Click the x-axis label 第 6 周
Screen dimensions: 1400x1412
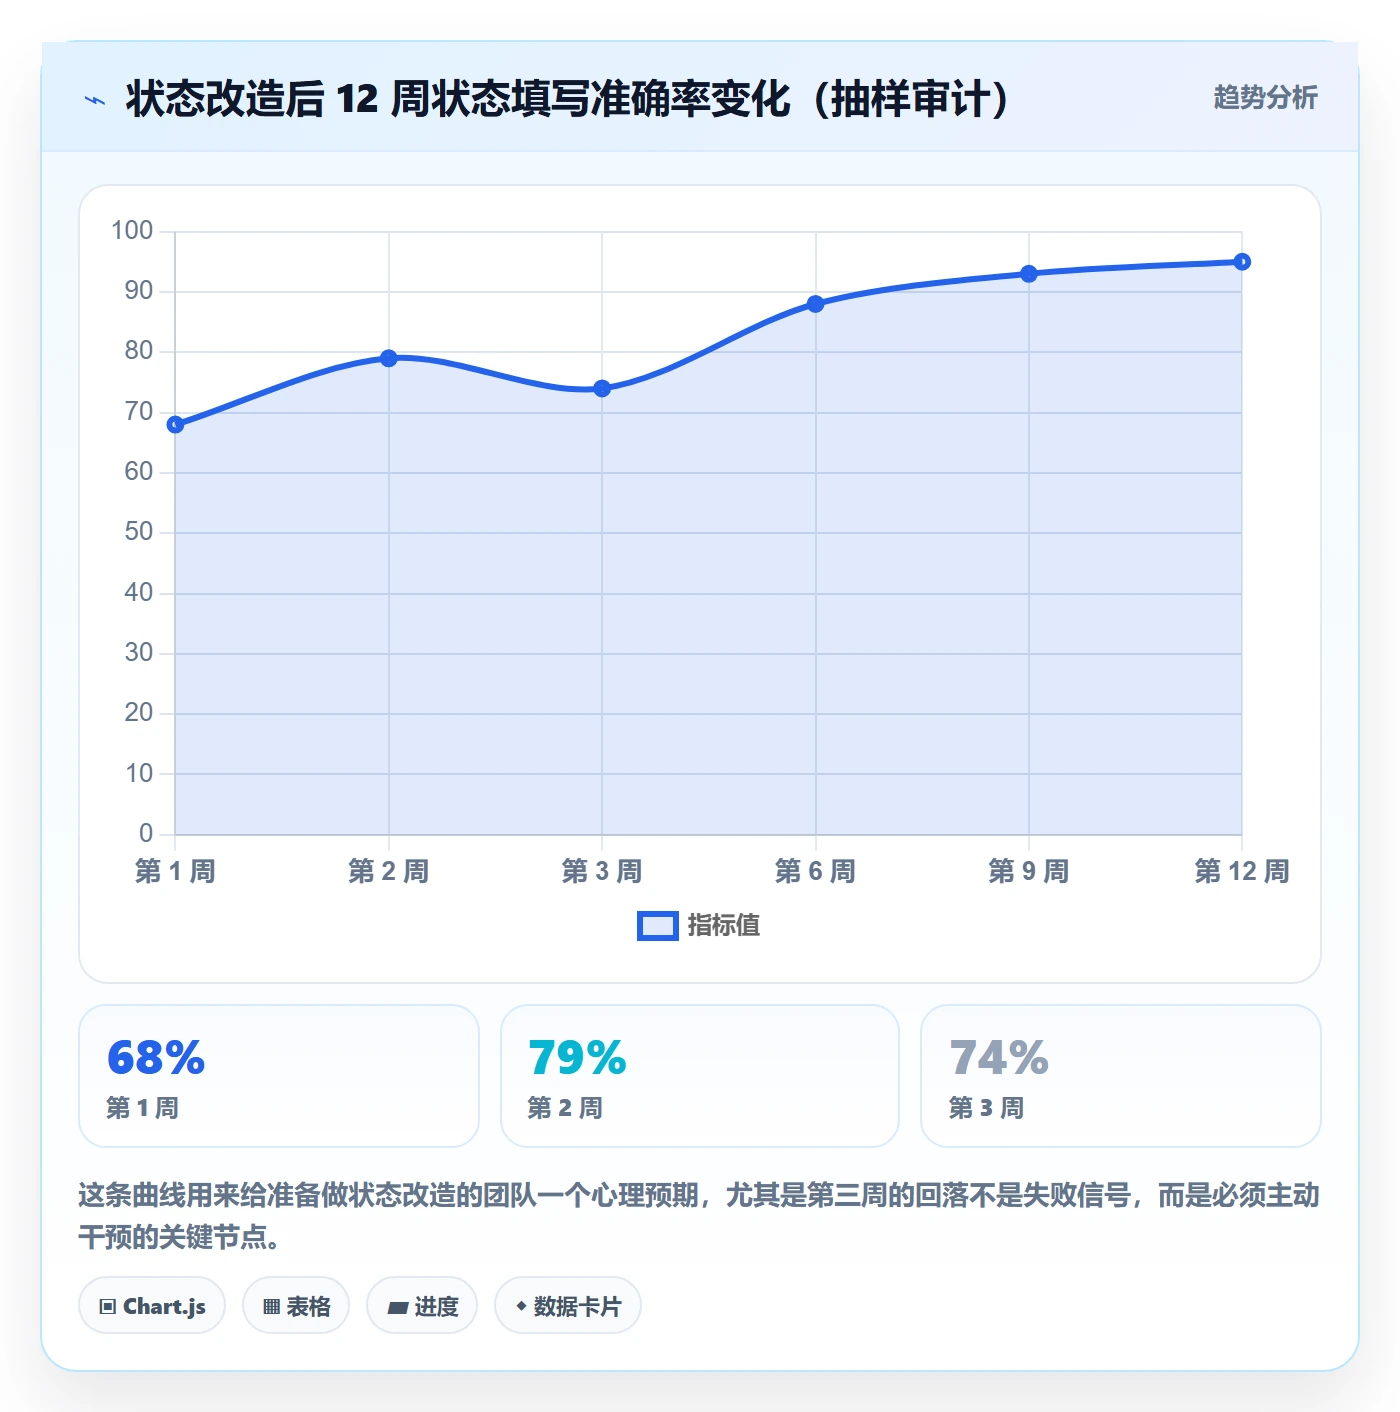pyautogui.click(x=816, y=871)
